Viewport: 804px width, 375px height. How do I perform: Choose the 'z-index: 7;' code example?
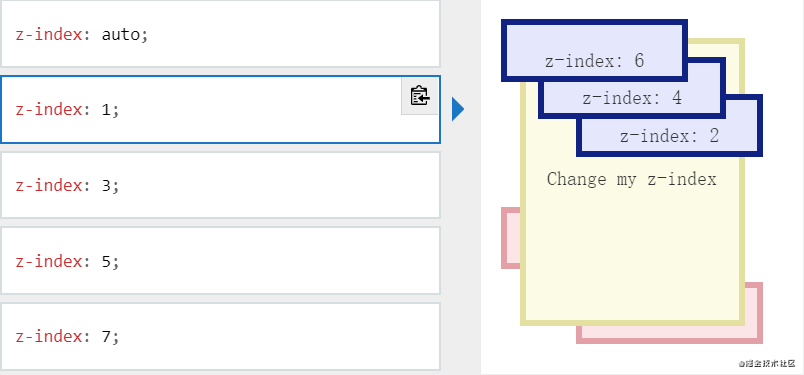[220, 337]
